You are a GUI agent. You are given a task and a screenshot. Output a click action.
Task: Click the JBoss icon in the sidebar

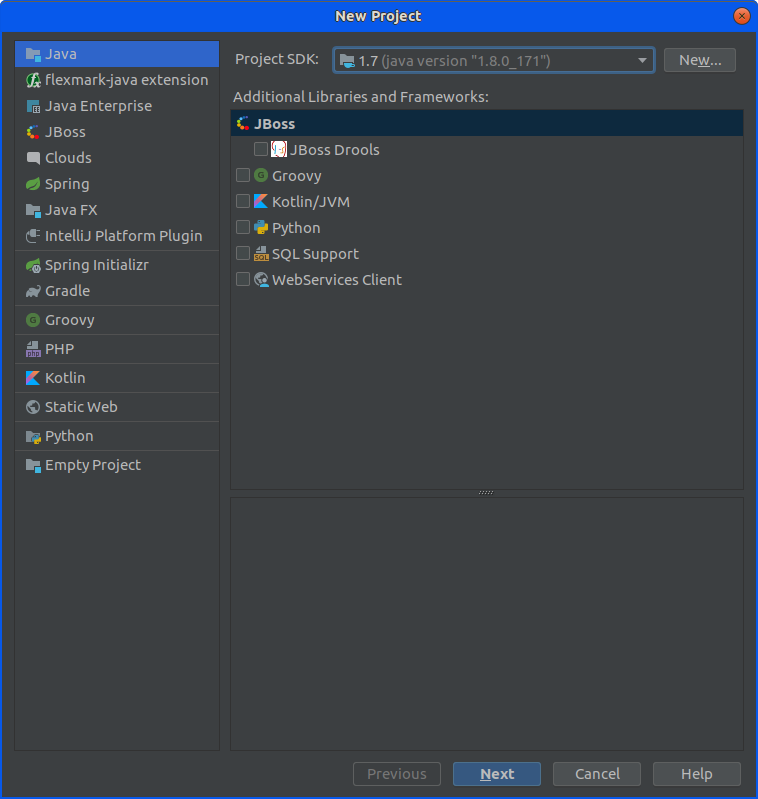coord(33,132)
